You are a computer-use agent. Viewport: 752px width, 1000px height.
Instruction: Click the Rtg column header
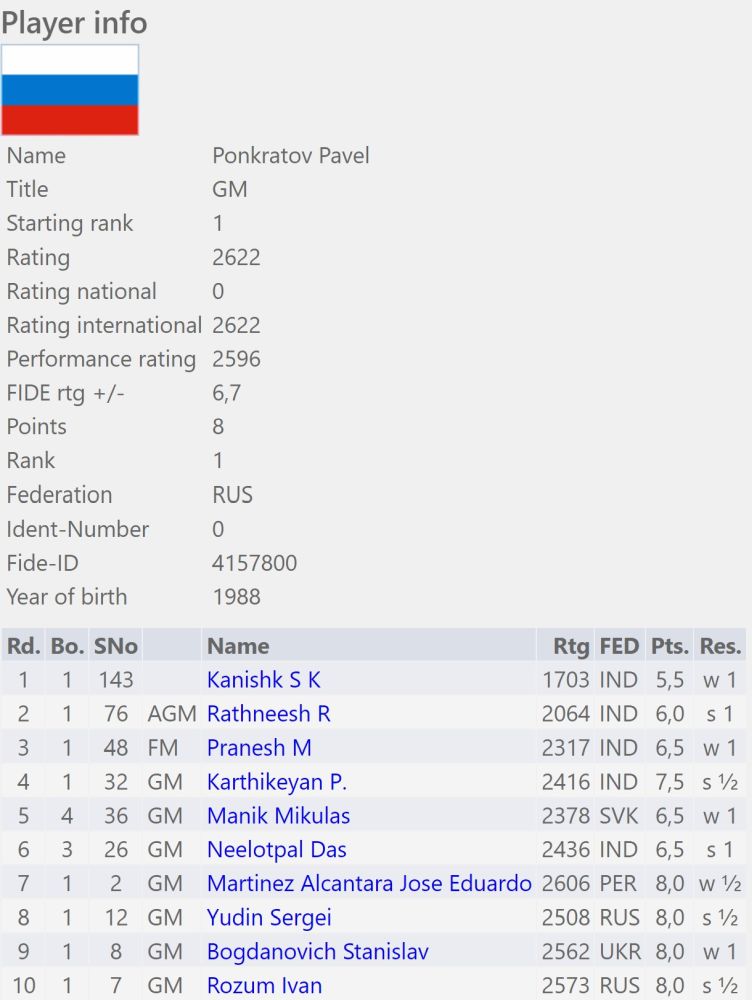571,646
